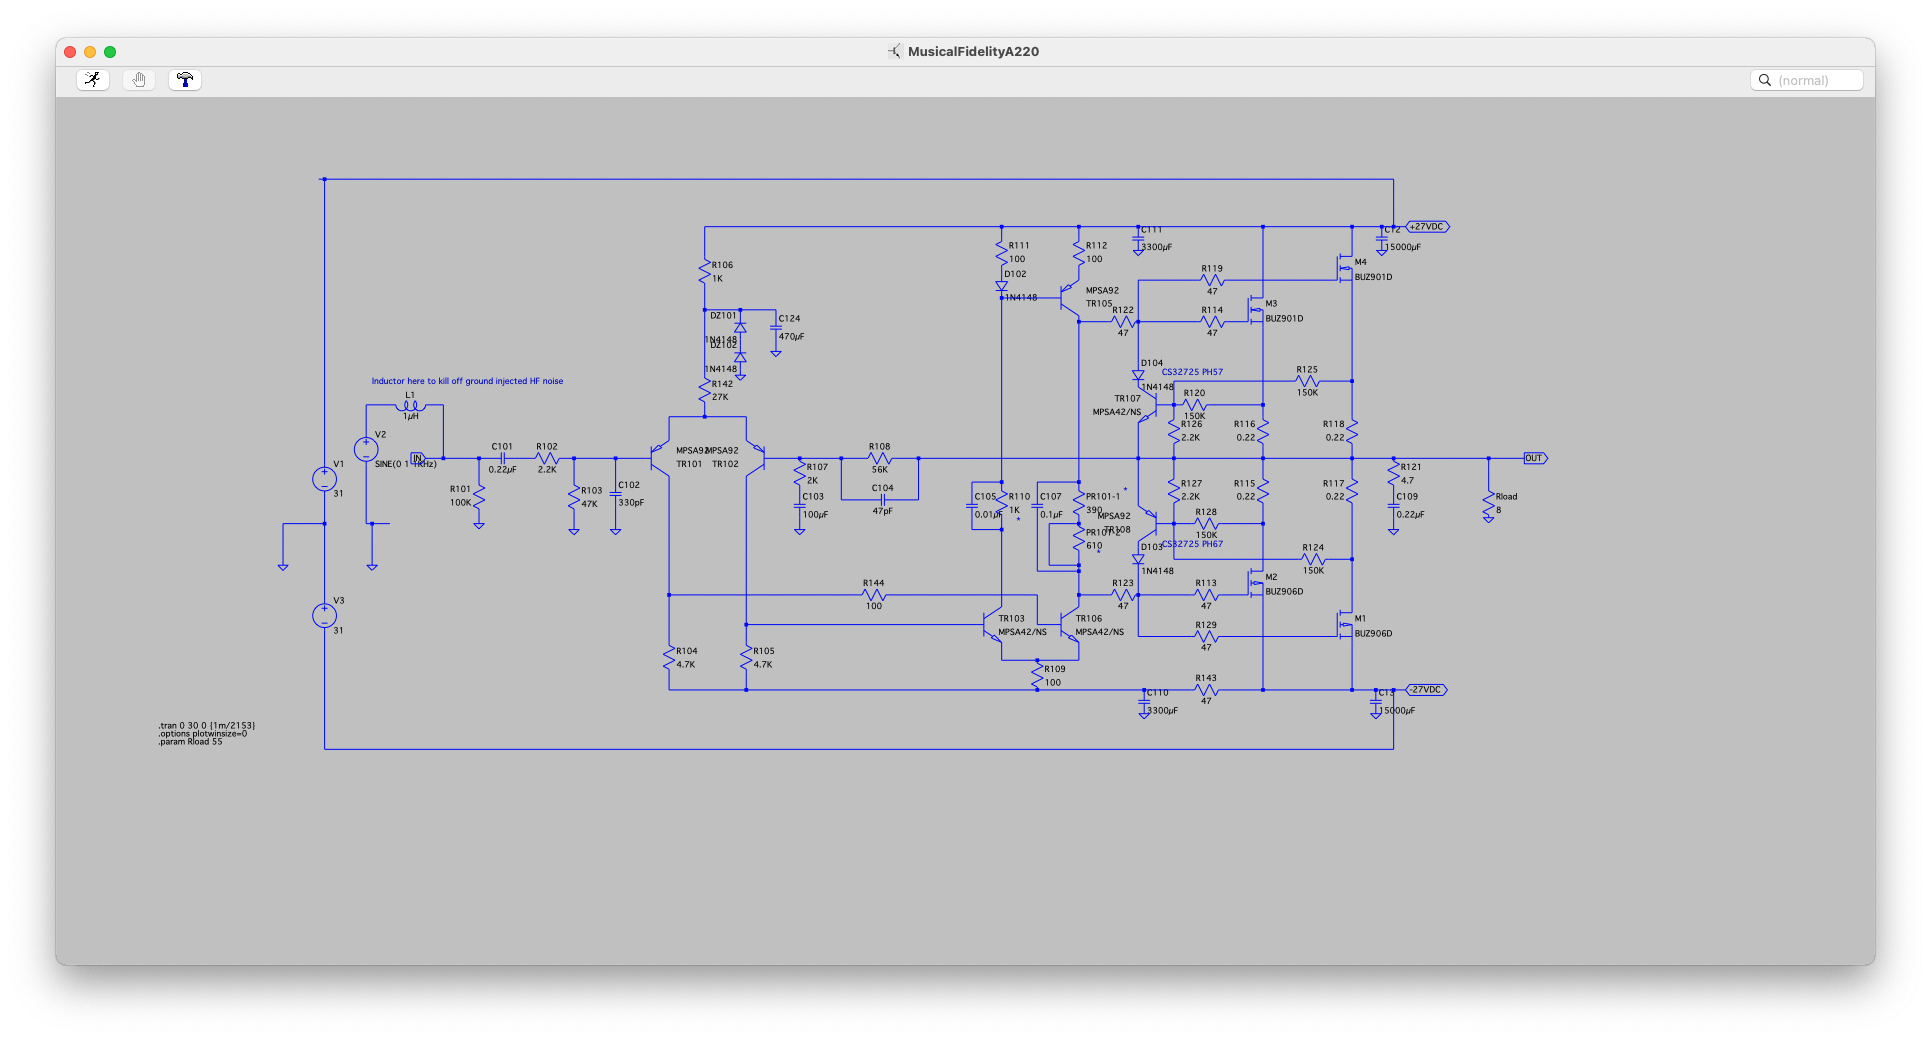Select the OUT output flag
This screenshot has height=1039, width=1931.
[1535, 458]
